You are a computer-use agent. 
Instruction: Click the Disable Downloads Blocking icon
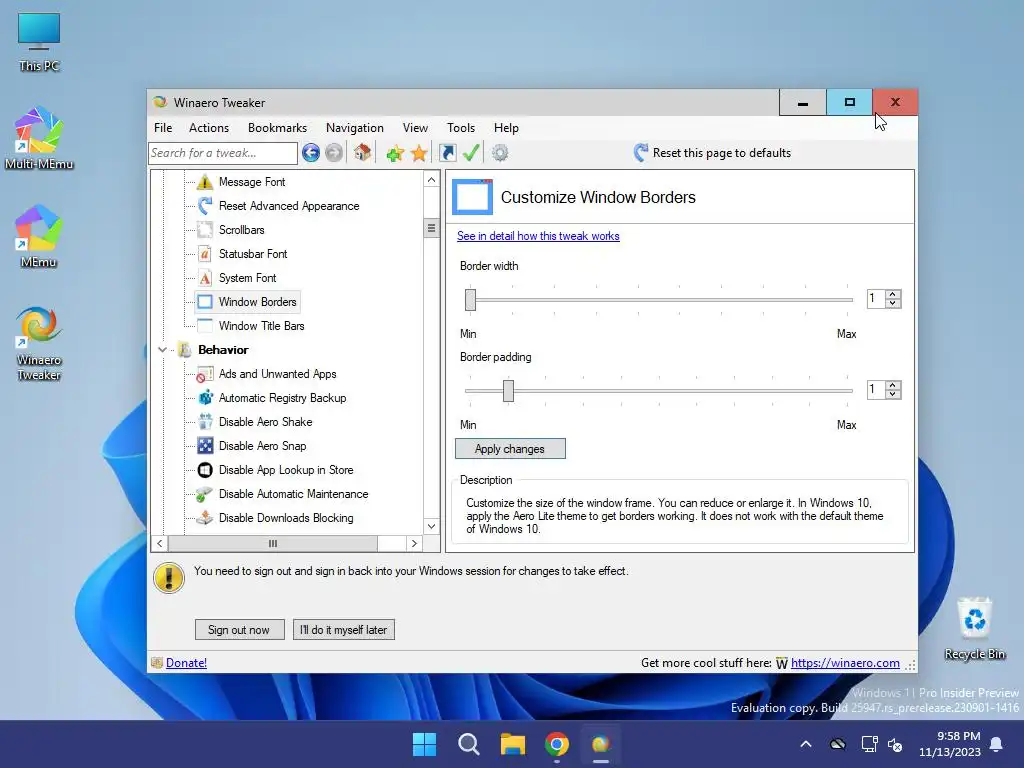pos(205,518)
